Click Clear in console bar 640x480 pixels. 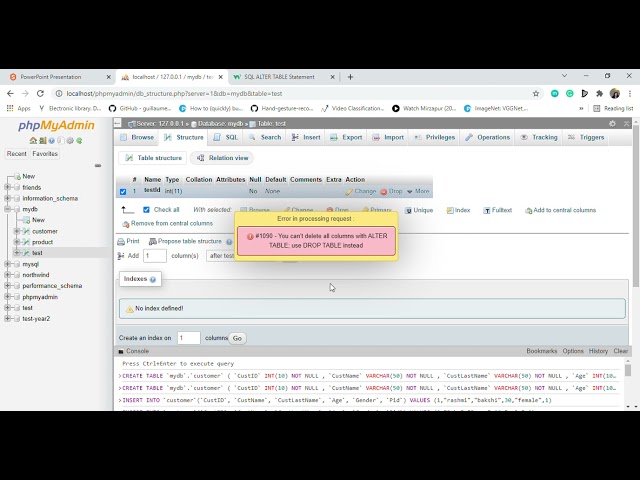[x=620, y=351]
